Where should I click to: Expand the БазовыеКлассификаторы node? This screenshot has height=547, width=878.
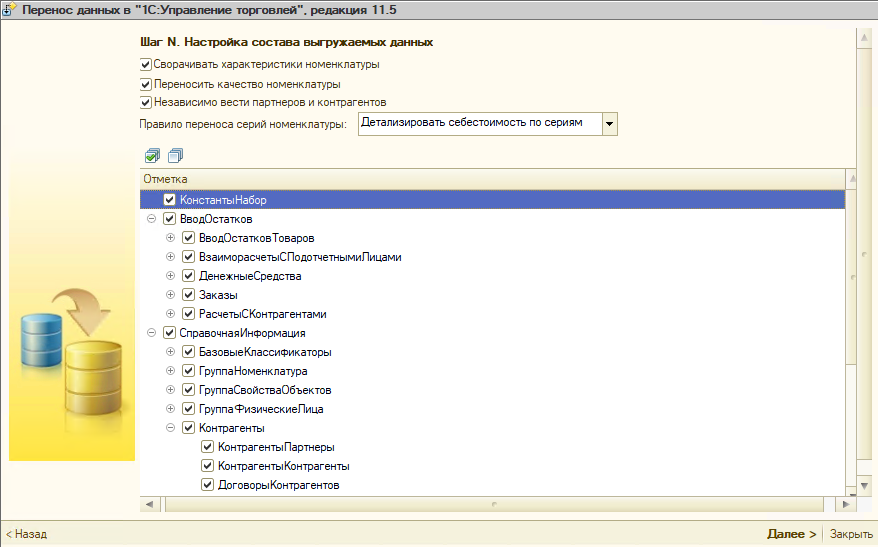(x=170, y=352)
